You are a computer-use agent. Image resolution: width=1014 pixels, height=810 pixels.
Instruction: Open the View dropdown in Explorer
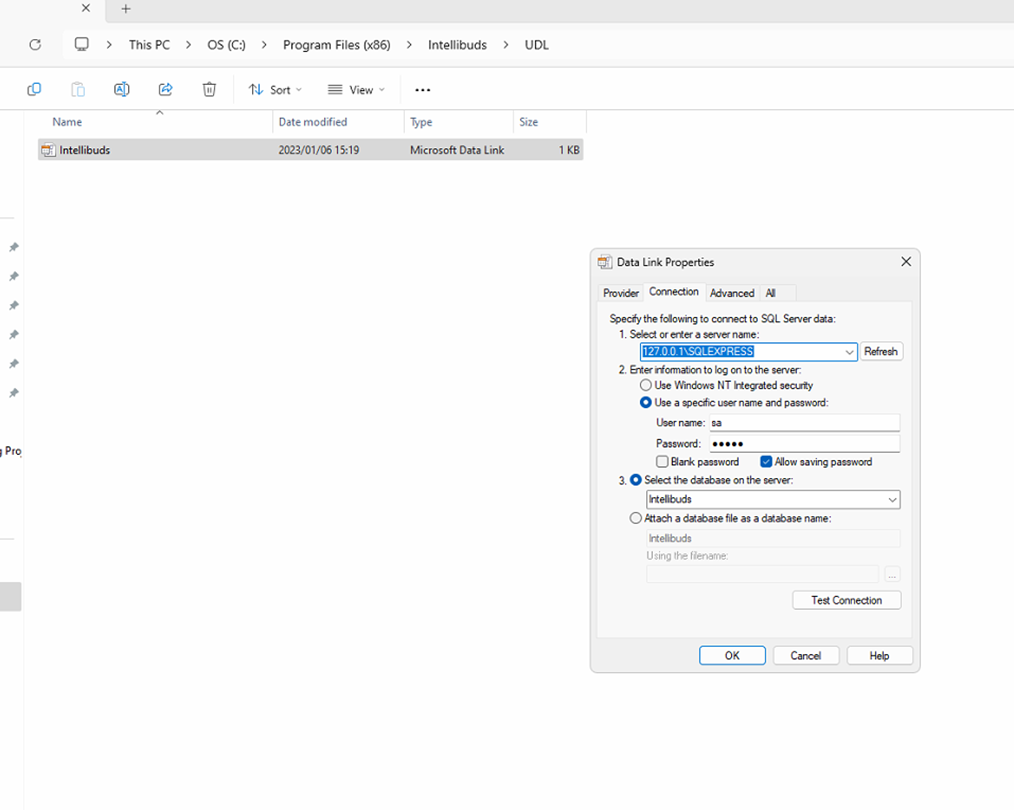point(356,90)
